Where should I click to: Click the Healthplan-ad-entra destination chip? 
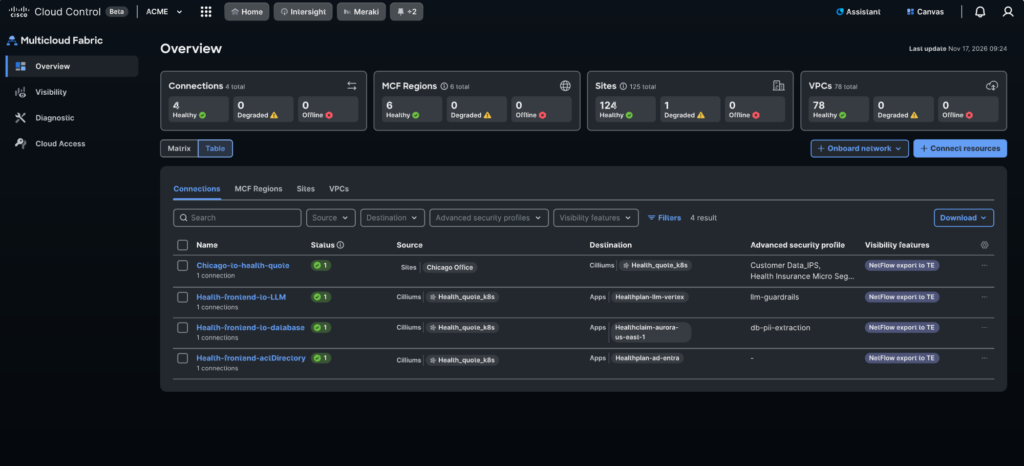point(647,358)
